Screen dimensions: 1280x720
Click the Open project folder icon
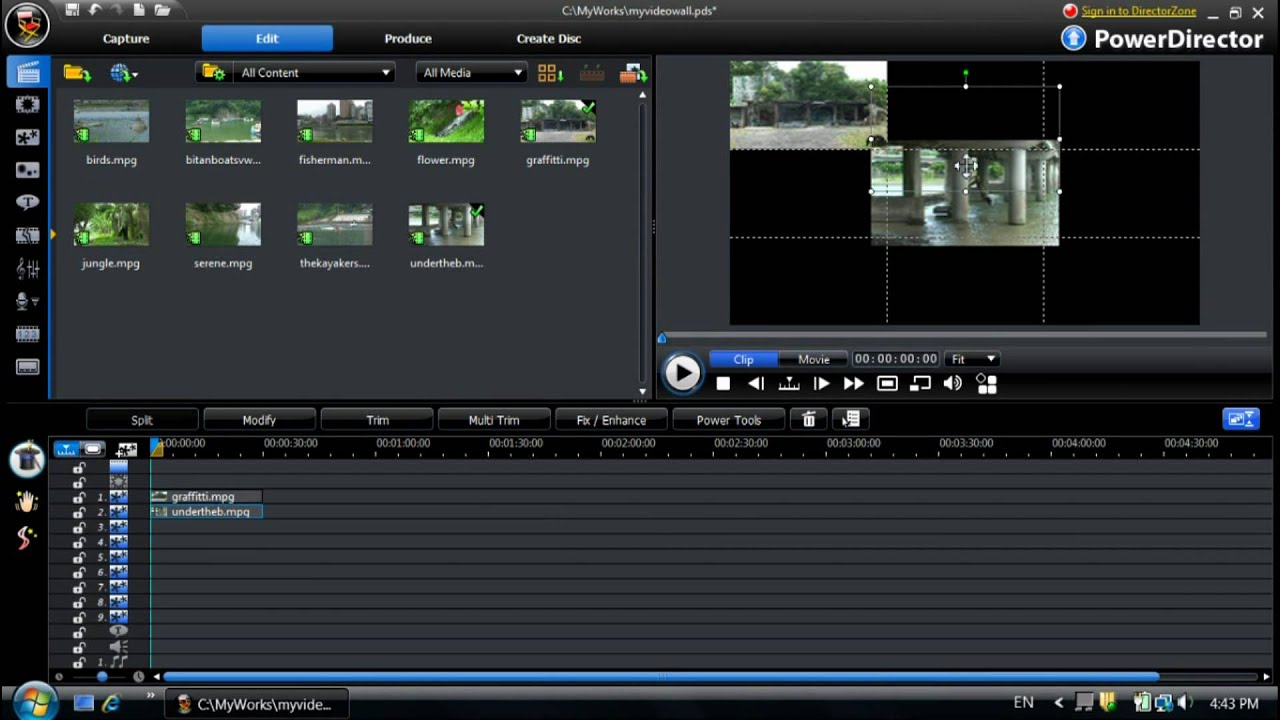[162, 10]
